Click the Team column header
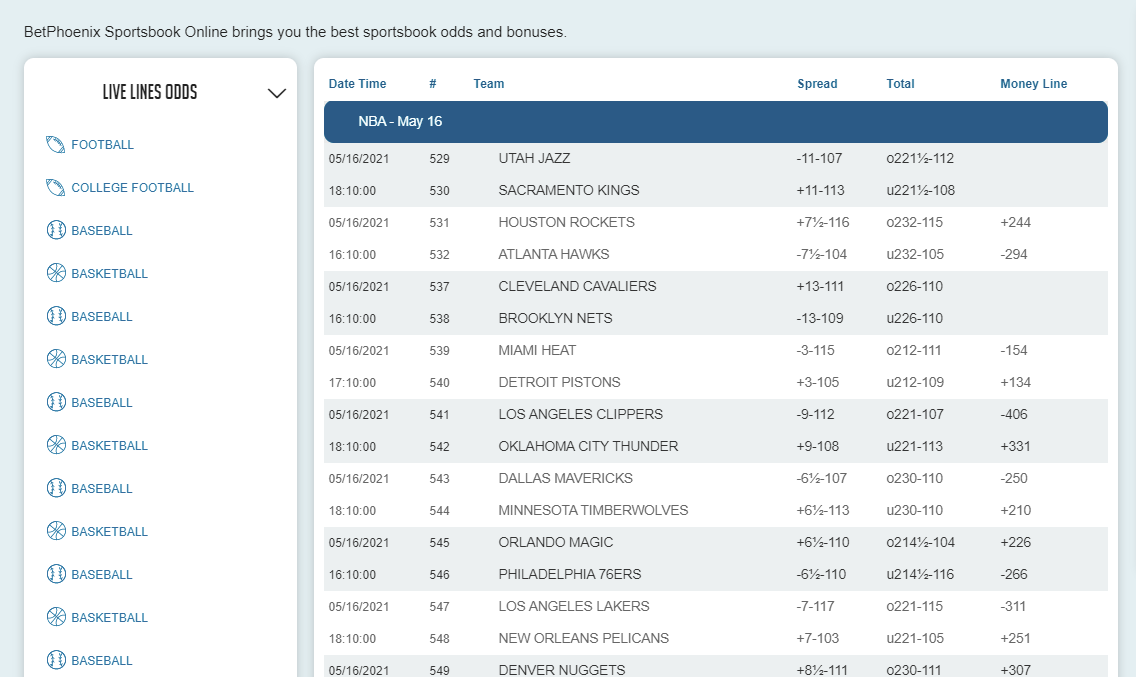The width and height of the screenshot is (1136, 677). click(489, 84)
